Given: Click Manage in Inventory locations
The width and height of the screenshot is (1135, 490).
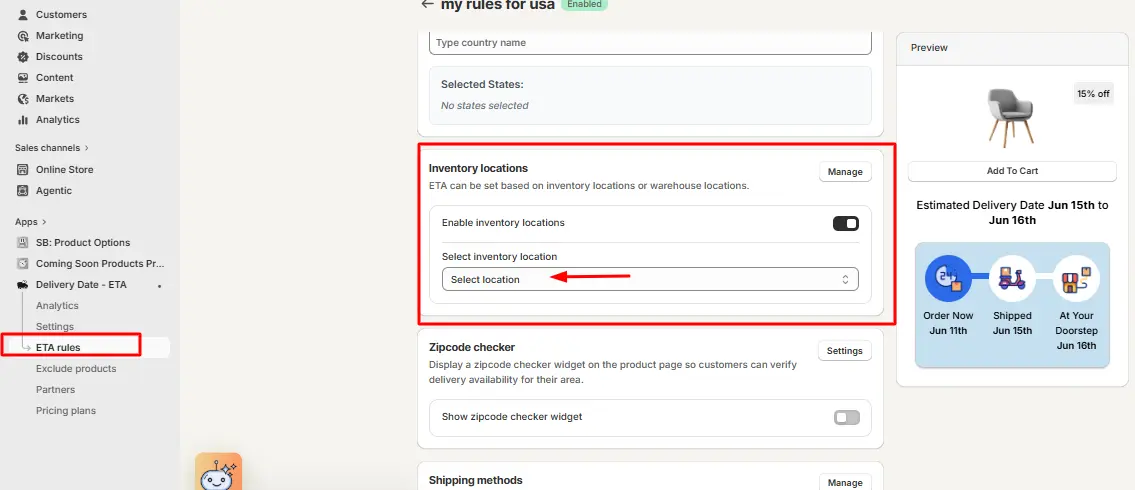Looking at the screenshot, I should click(x=845, y=172).
